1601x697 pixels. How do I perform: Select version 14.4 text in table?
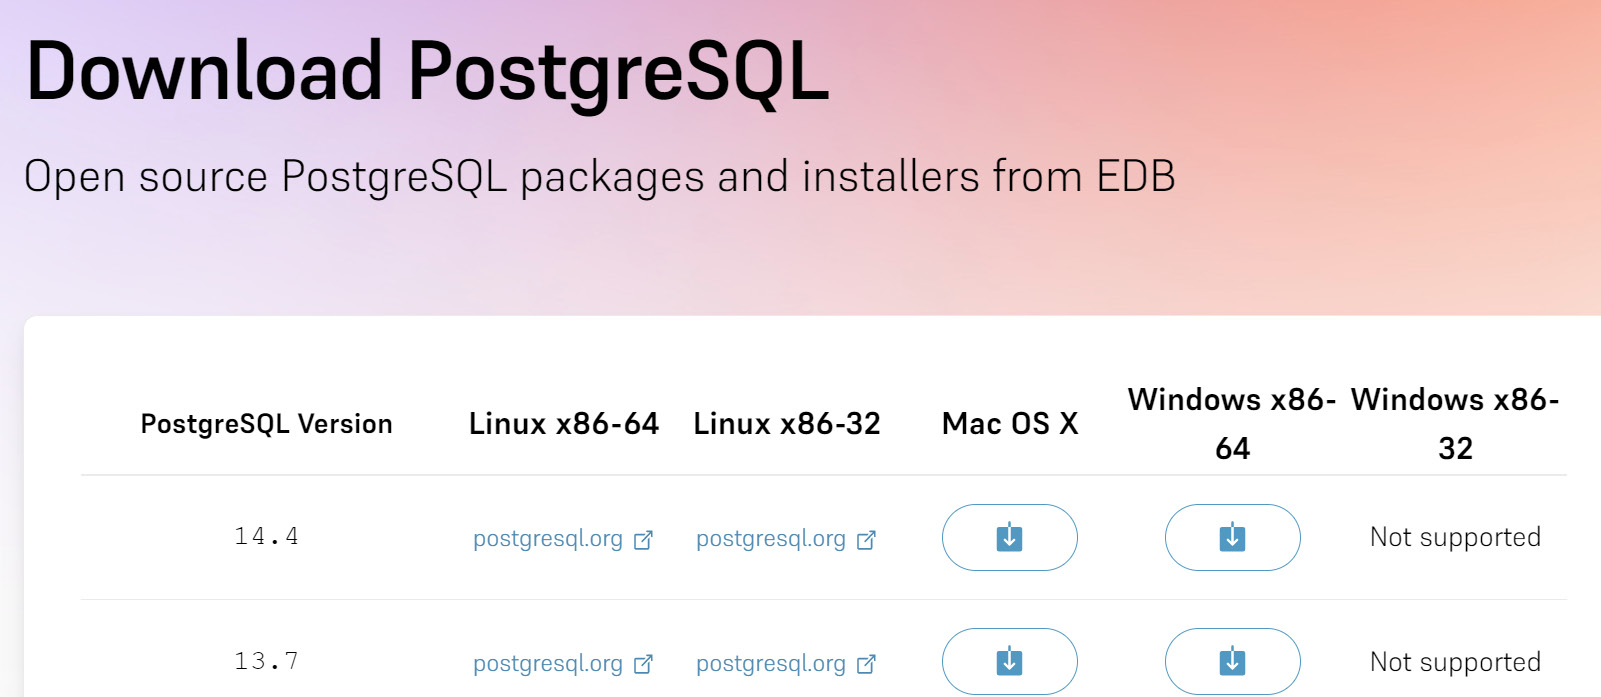[266, 537]
